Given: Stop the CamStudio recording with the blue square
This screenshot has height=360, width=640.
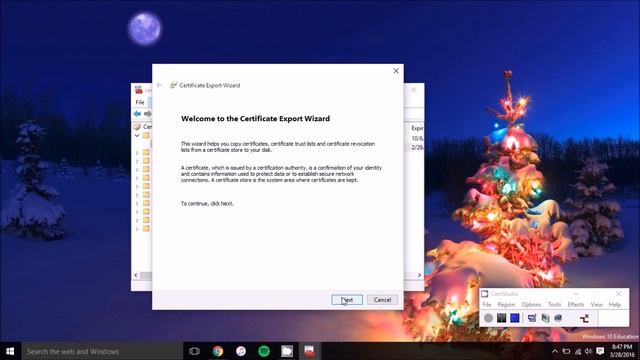Looking at the screenshot, I should point(515,318).
